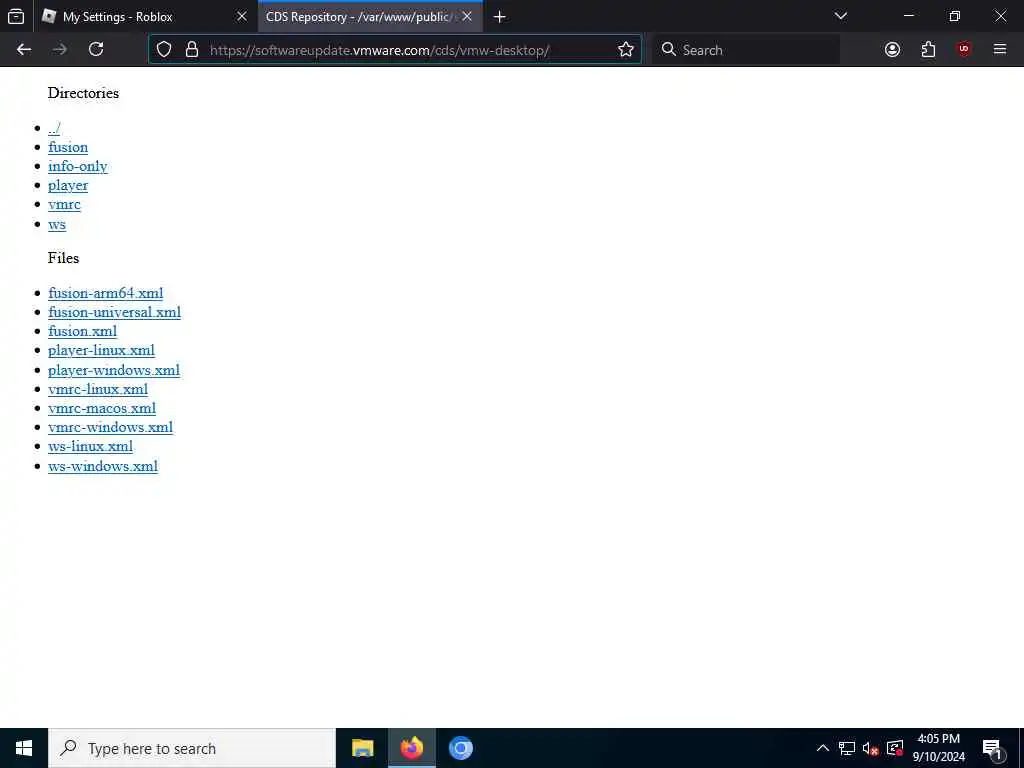Open the Windows Start menu
Image resolution: width=1024 pixels, height=768 pixels.
pyautogui.click(x=24, y=748)
